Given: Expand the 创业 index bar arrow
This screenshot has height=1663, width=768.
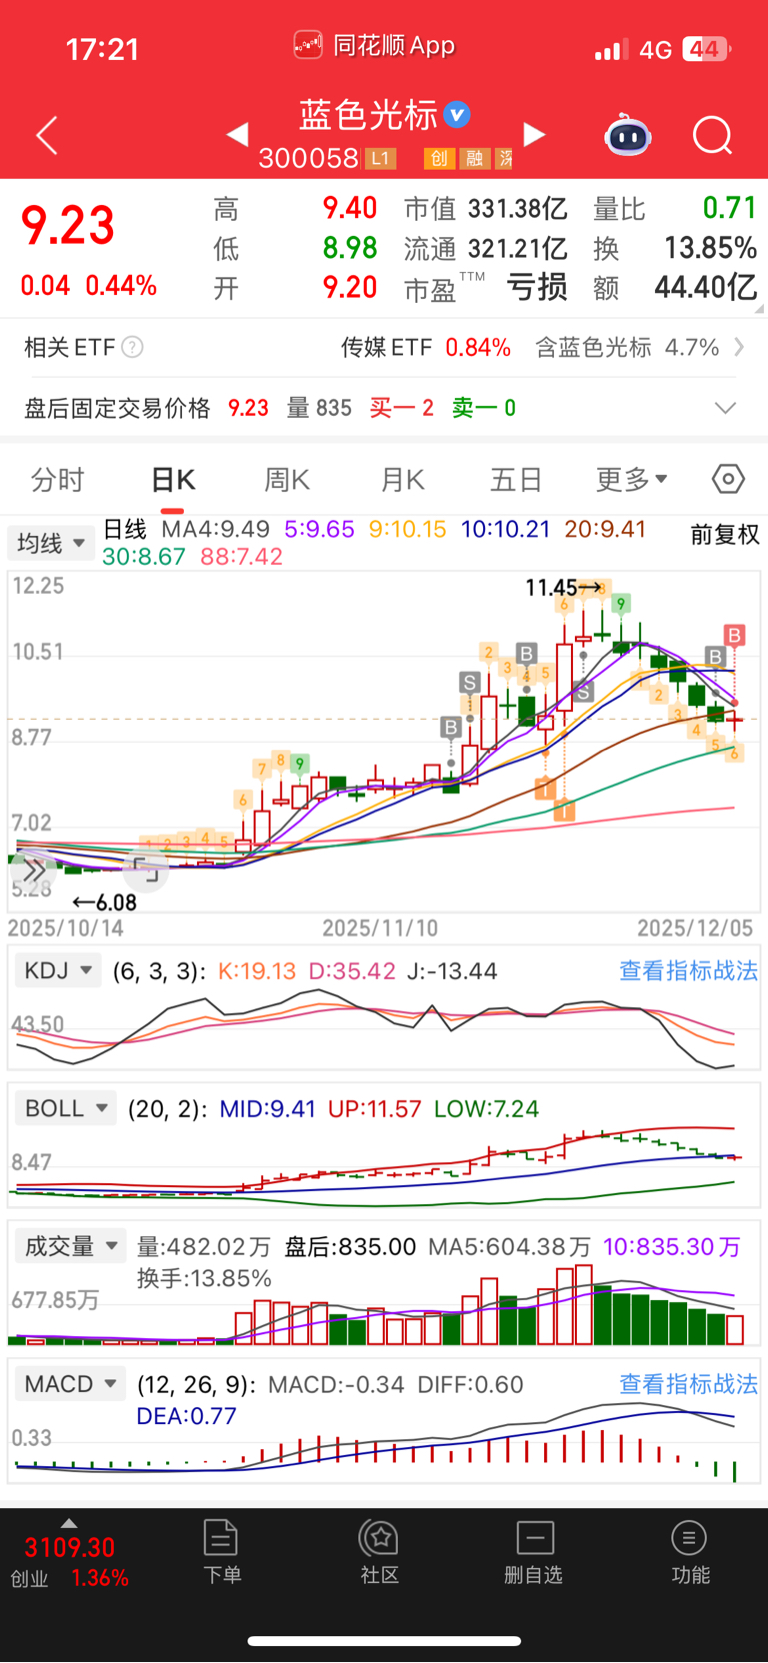Looking at the screenshot, I should tap(68, 1523).
